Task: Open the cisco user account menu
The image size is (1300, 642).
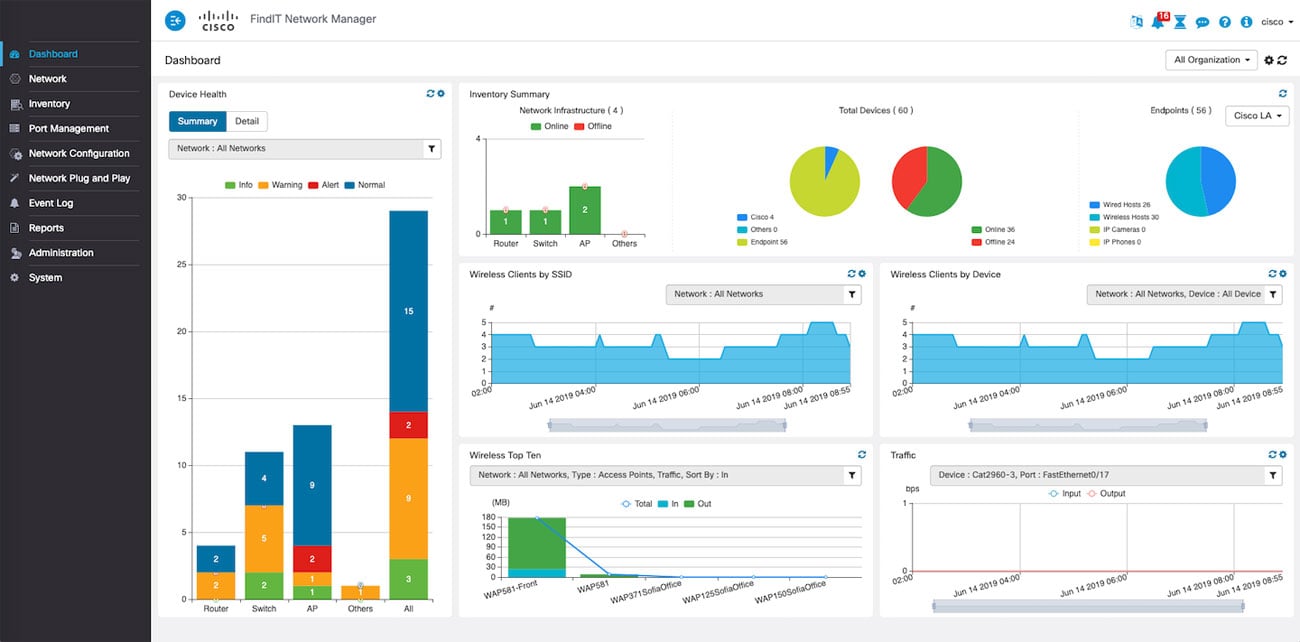Action: click(1276, 22)
